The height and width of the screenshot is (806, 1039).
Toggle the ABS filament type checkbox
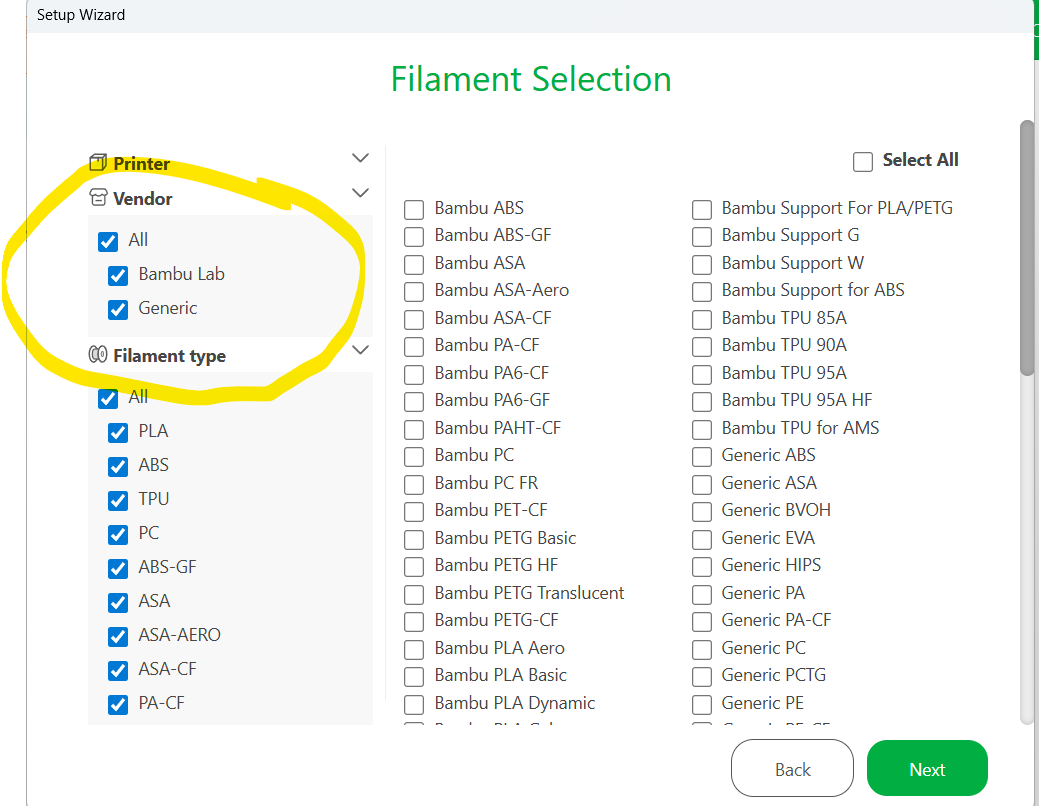(x=118, y=467)
